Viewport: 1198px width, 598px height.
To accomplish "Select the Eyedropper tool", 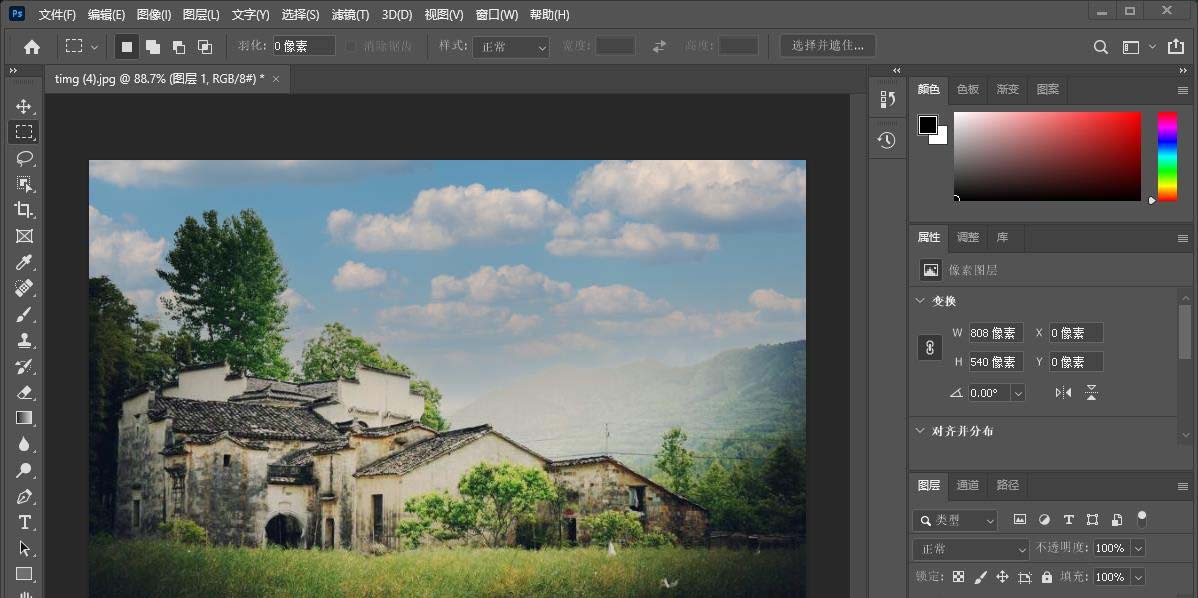I will click(24, 262).
